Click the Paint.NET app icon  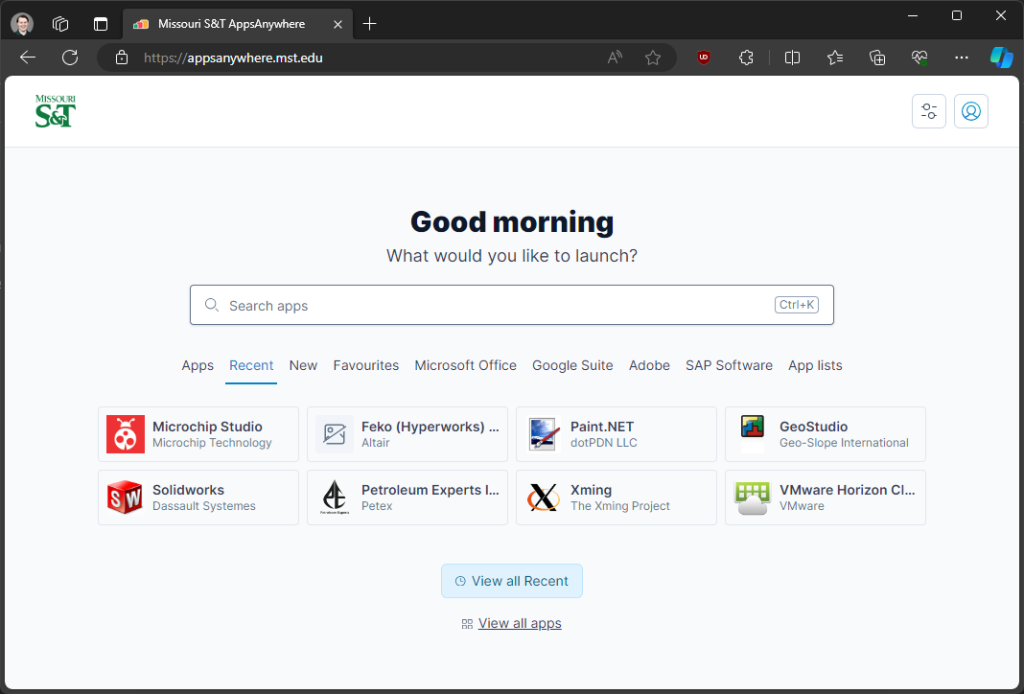tap(543, 434)
